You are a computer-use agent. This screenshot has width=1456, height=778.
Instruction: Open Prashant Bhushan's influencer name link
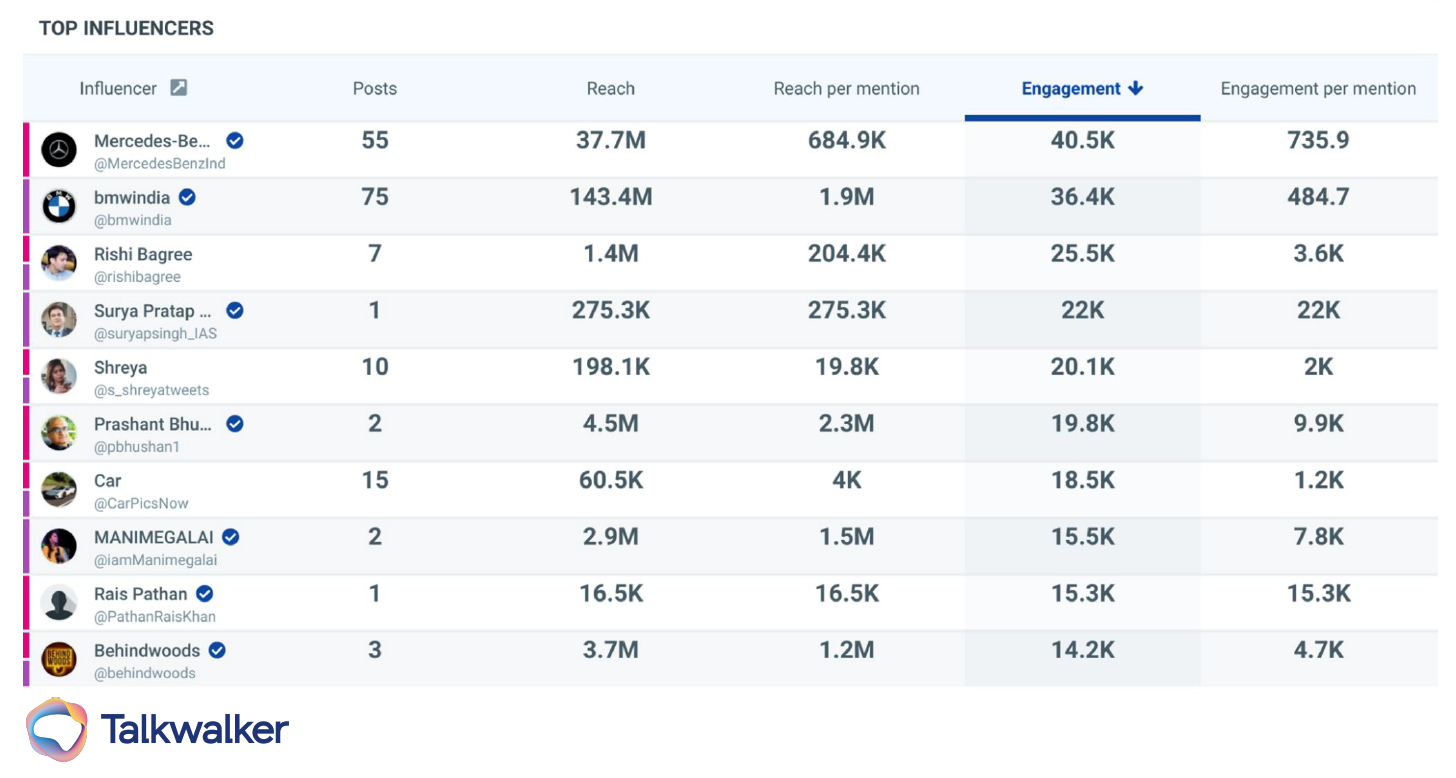coord(153,424)
